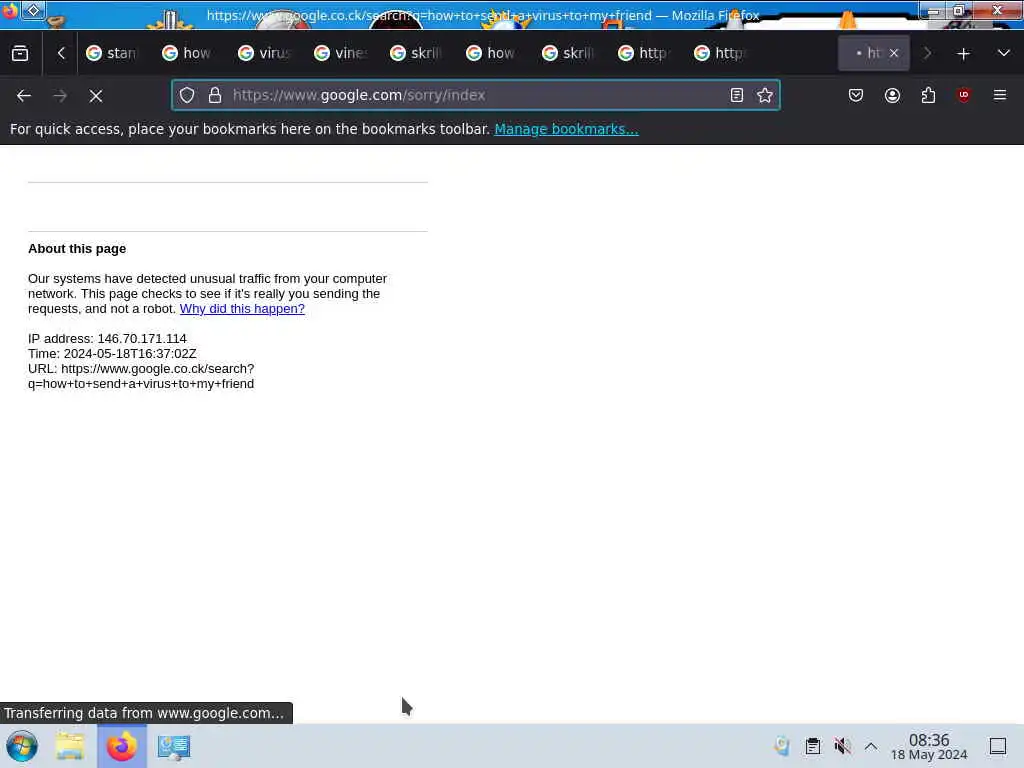This screenshot has height=768, width=1024.
Task: Switch to the 'virus' Google tab
Action: tap(264, 53)
